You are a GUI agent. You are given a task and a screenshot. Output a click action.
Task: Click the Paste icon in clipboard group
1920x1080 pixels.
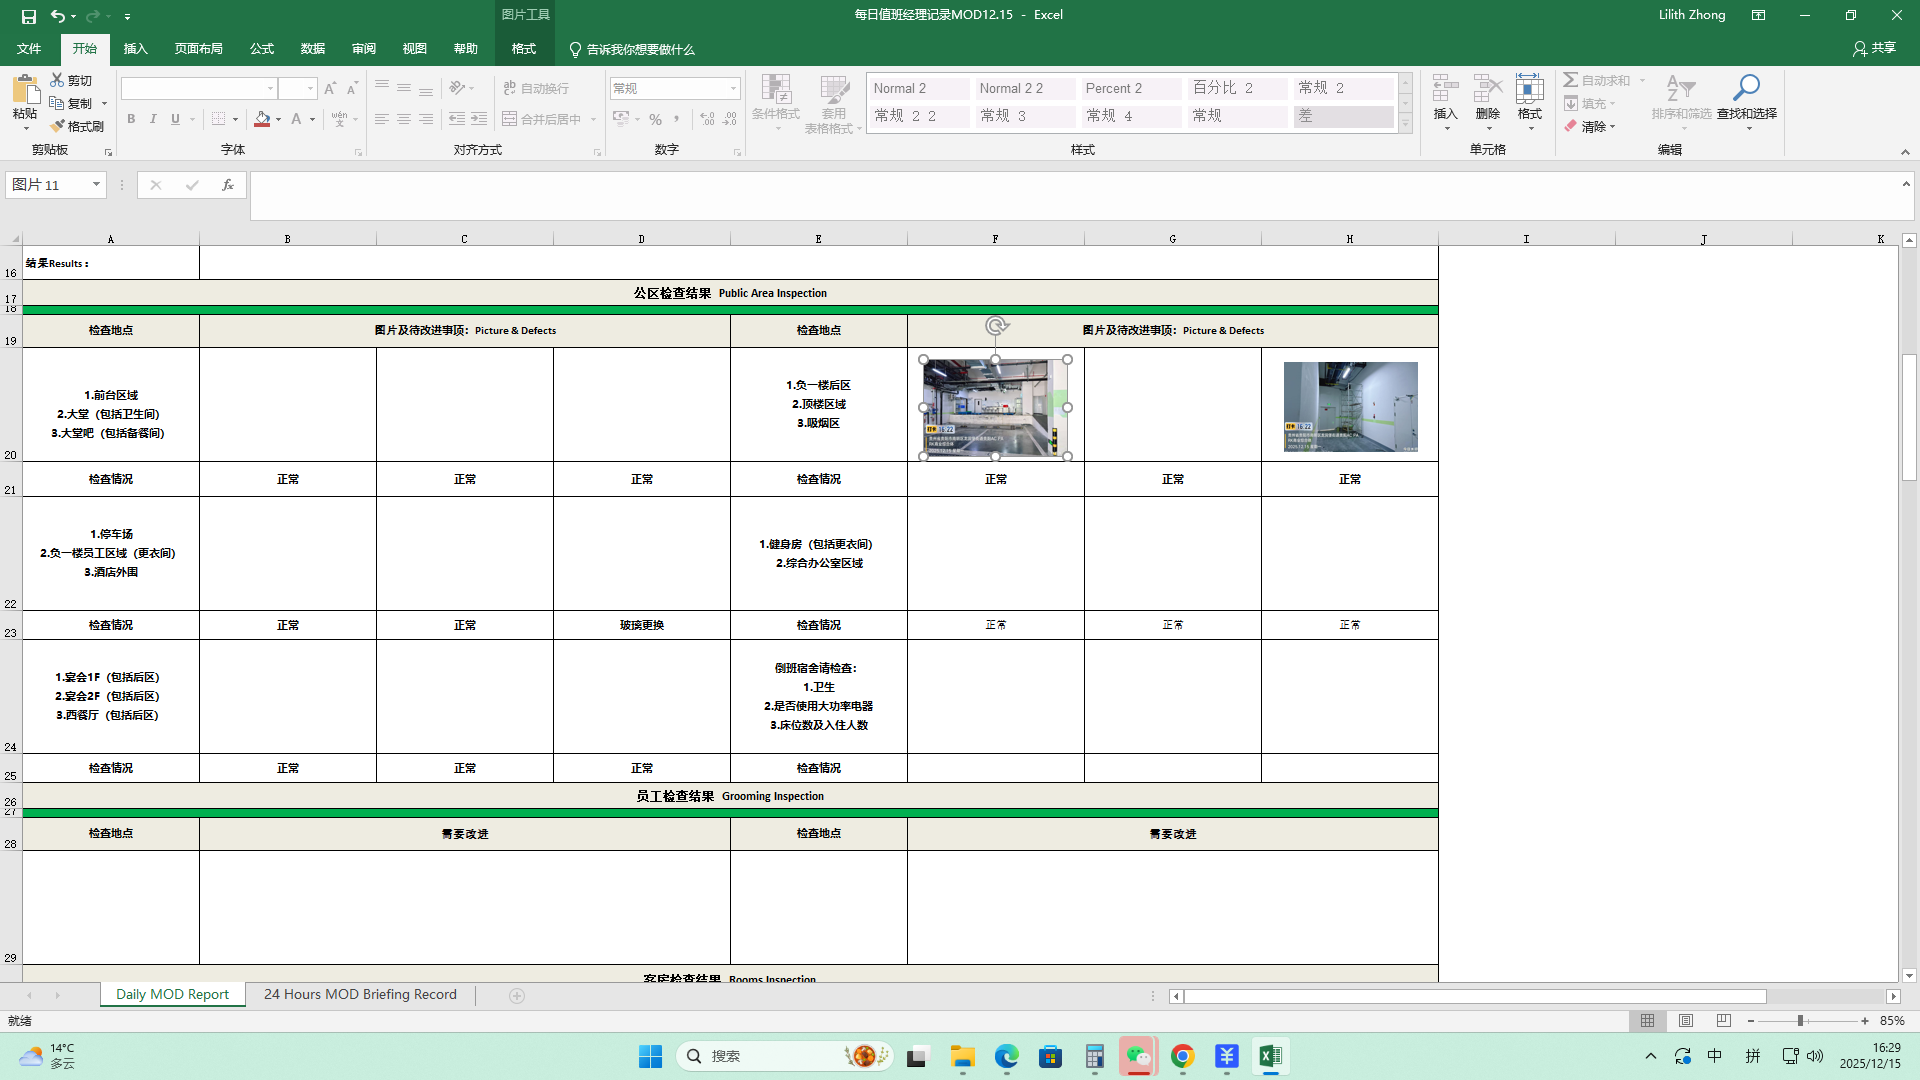point(25,91)
